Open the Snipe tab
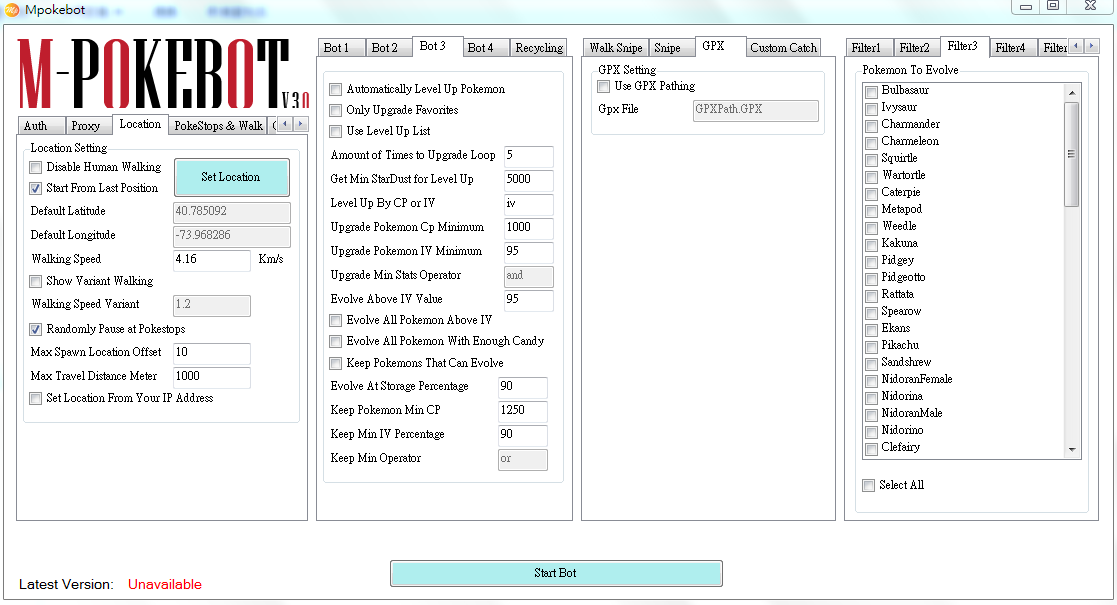This screenshot has width=1117, height=605. point(671,48)
